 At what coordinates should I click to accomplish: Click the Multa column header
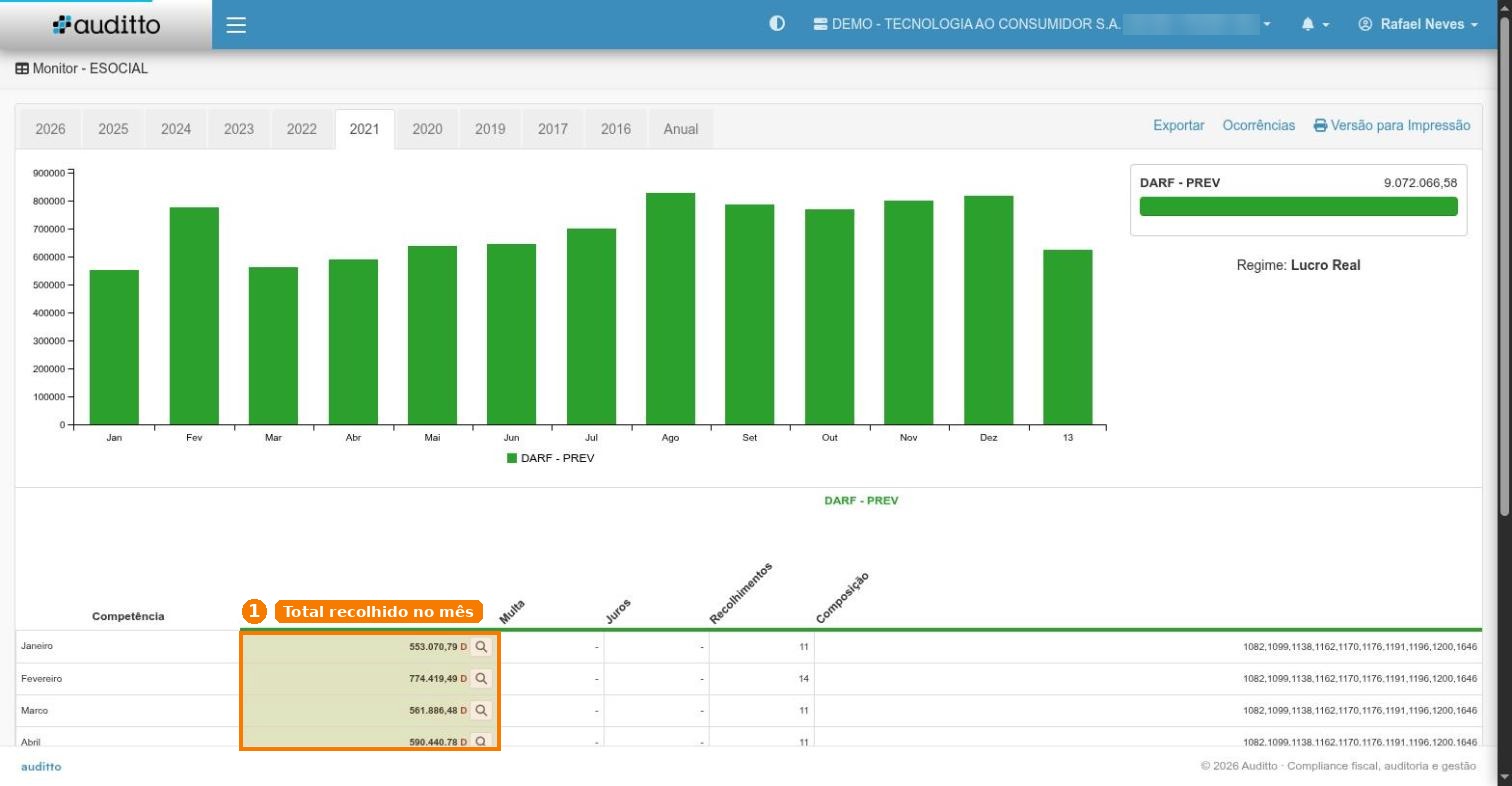coord(512,611)
